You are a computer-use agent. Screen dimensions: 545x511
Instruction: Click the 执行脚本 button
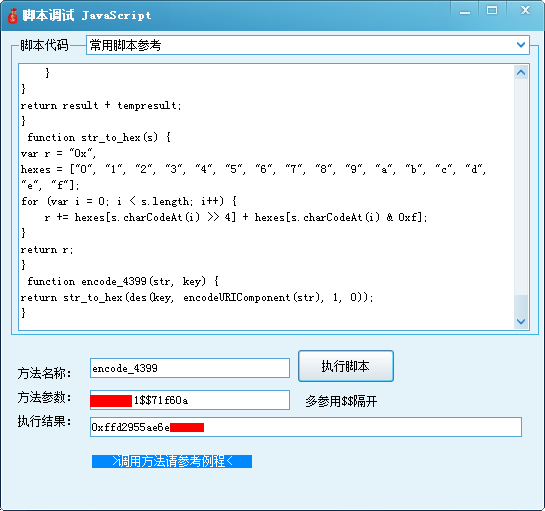[346, 366]
